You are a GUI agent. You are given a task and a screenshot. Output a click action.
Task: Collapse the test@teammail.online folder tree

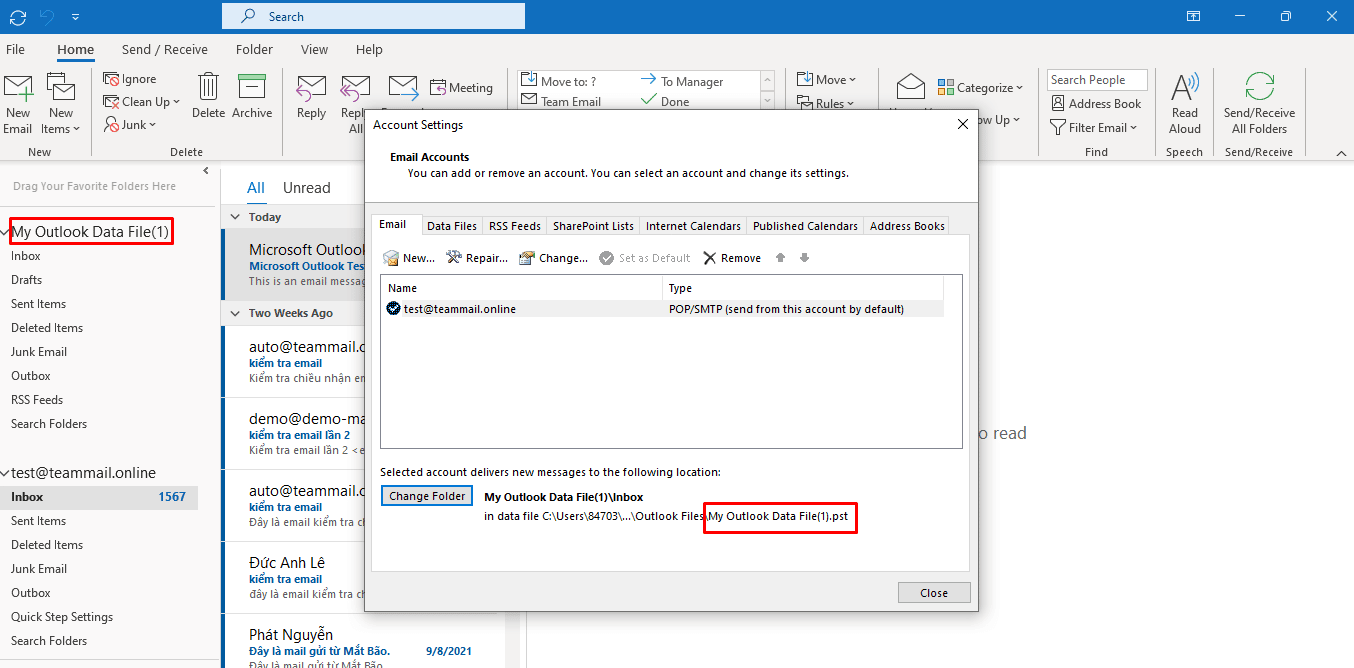coord(5,473)
